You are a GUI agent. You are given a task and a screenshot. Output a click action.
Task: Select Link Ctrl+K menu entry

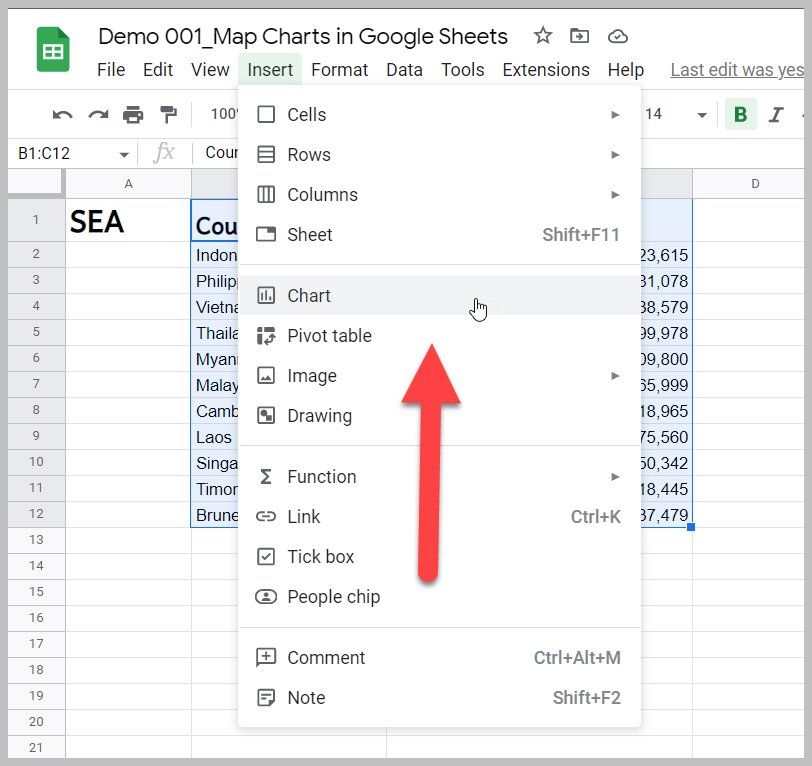440,516
